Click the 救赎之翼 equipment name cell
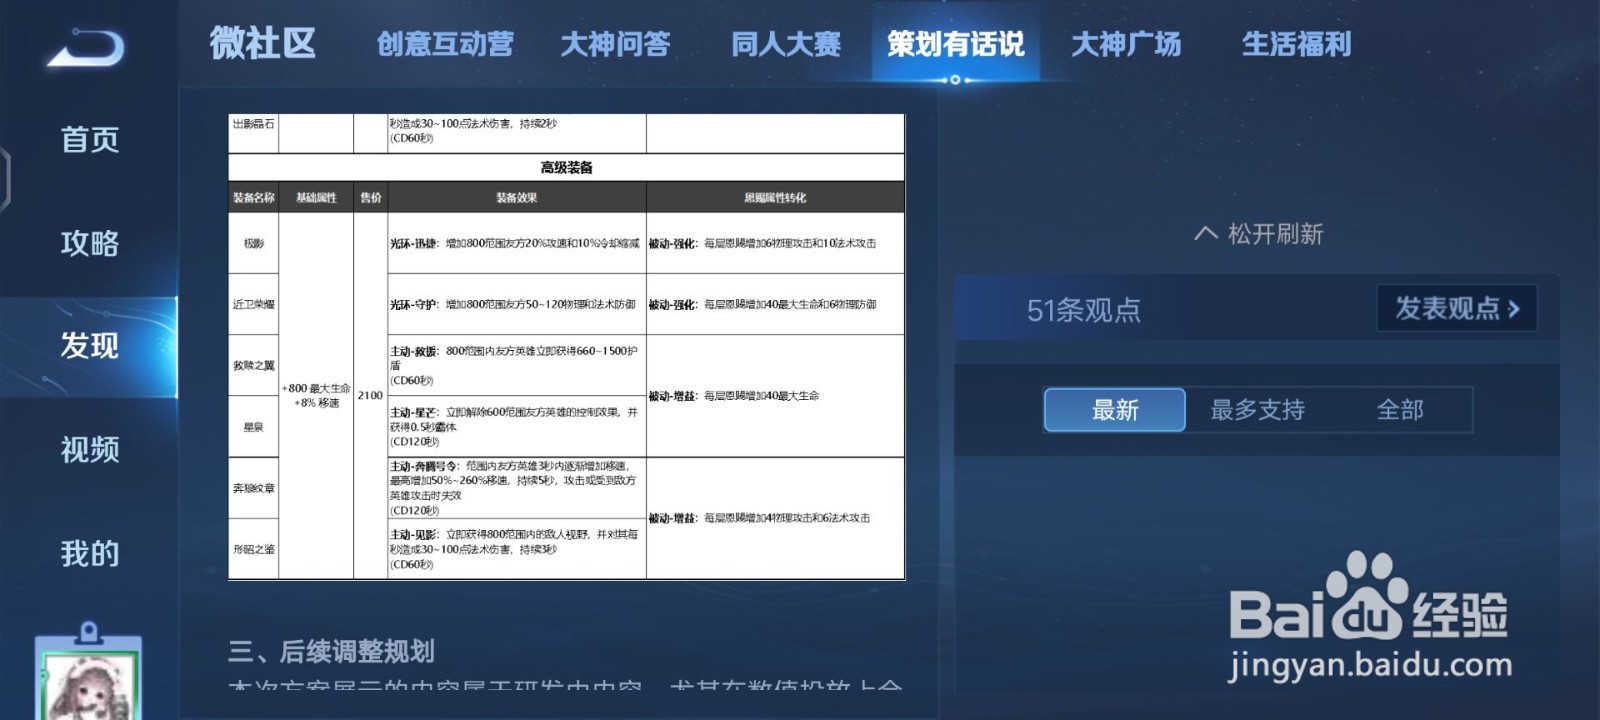 [x=254, y=365]
